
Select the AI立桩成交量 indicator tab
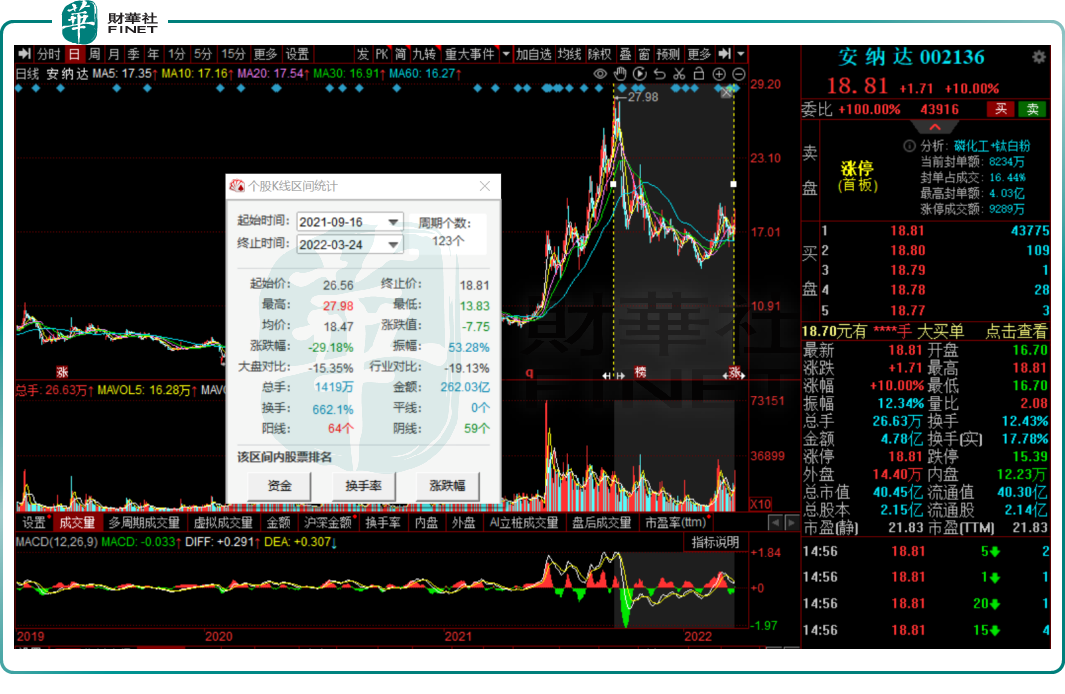(x=524, y=522)
